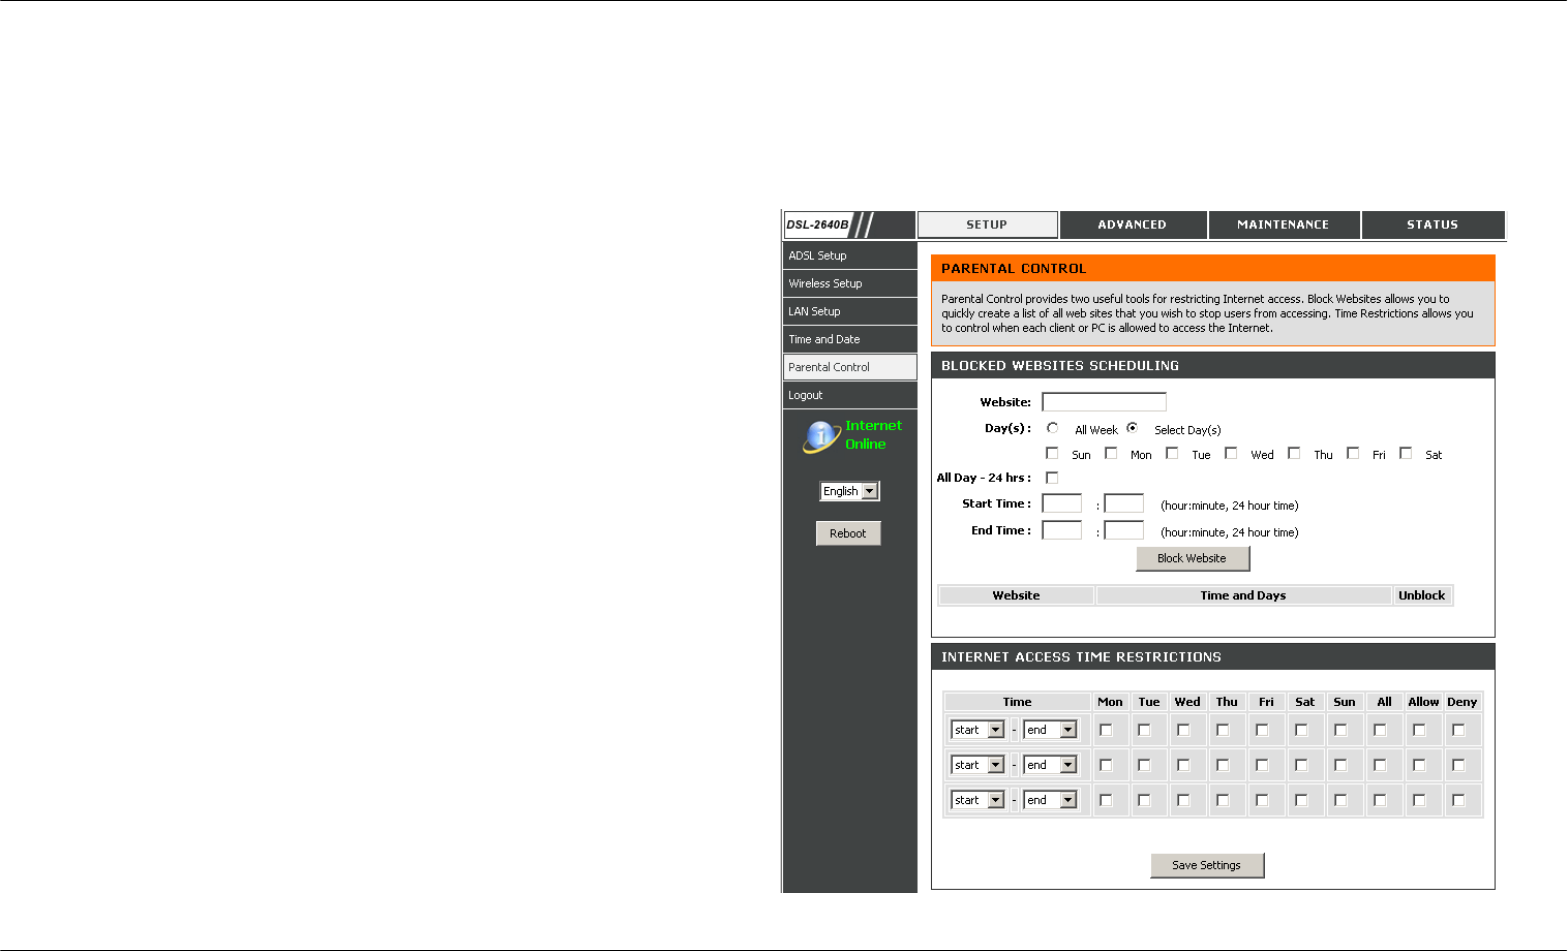Tick the Mon checkbox under Day(s)
The image size is (1568, 951).
(x=1111, y=453)
